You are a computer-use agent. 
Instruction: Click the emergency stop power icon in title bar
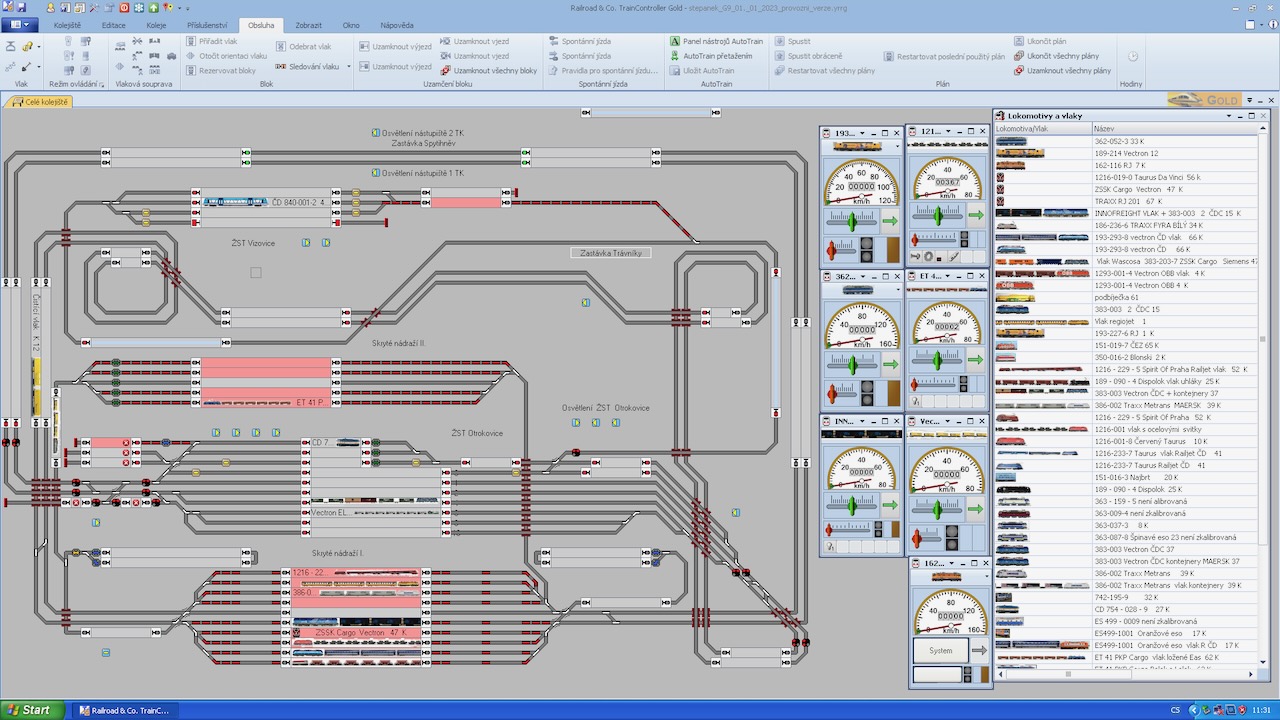(125, 7)
